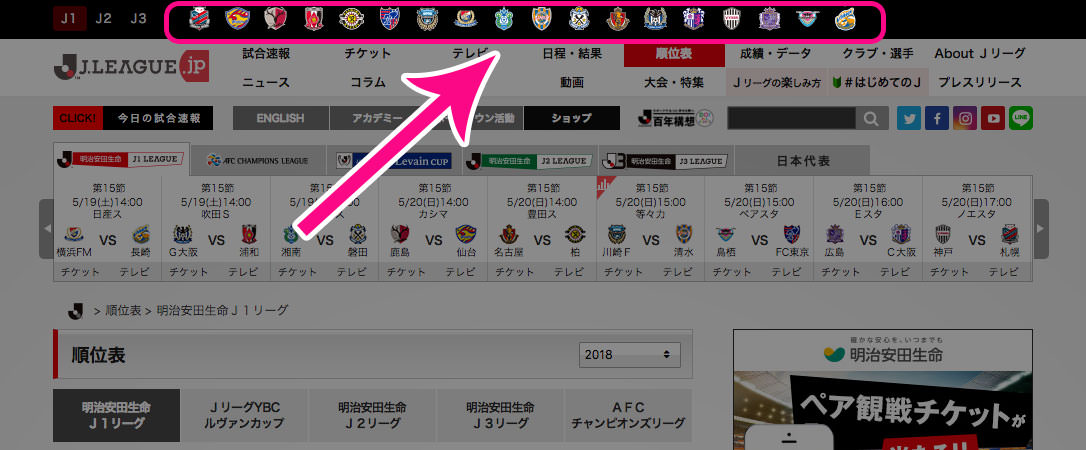Open the J.League Twitter page

[909, 118]
